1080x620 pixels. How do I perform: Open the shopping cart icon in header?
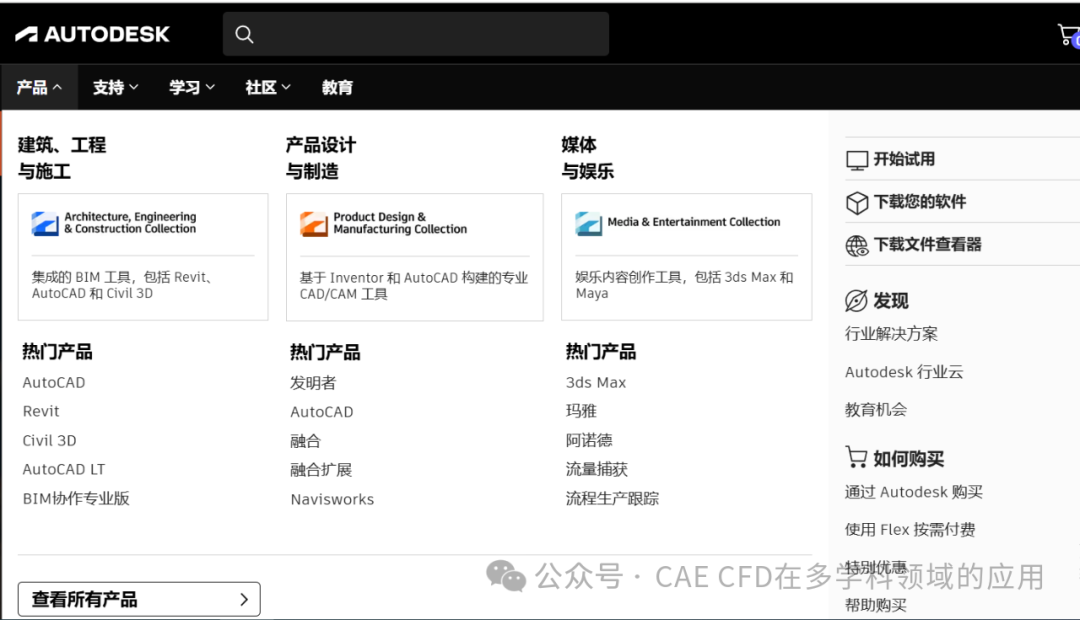click(x=1068, y=34)
